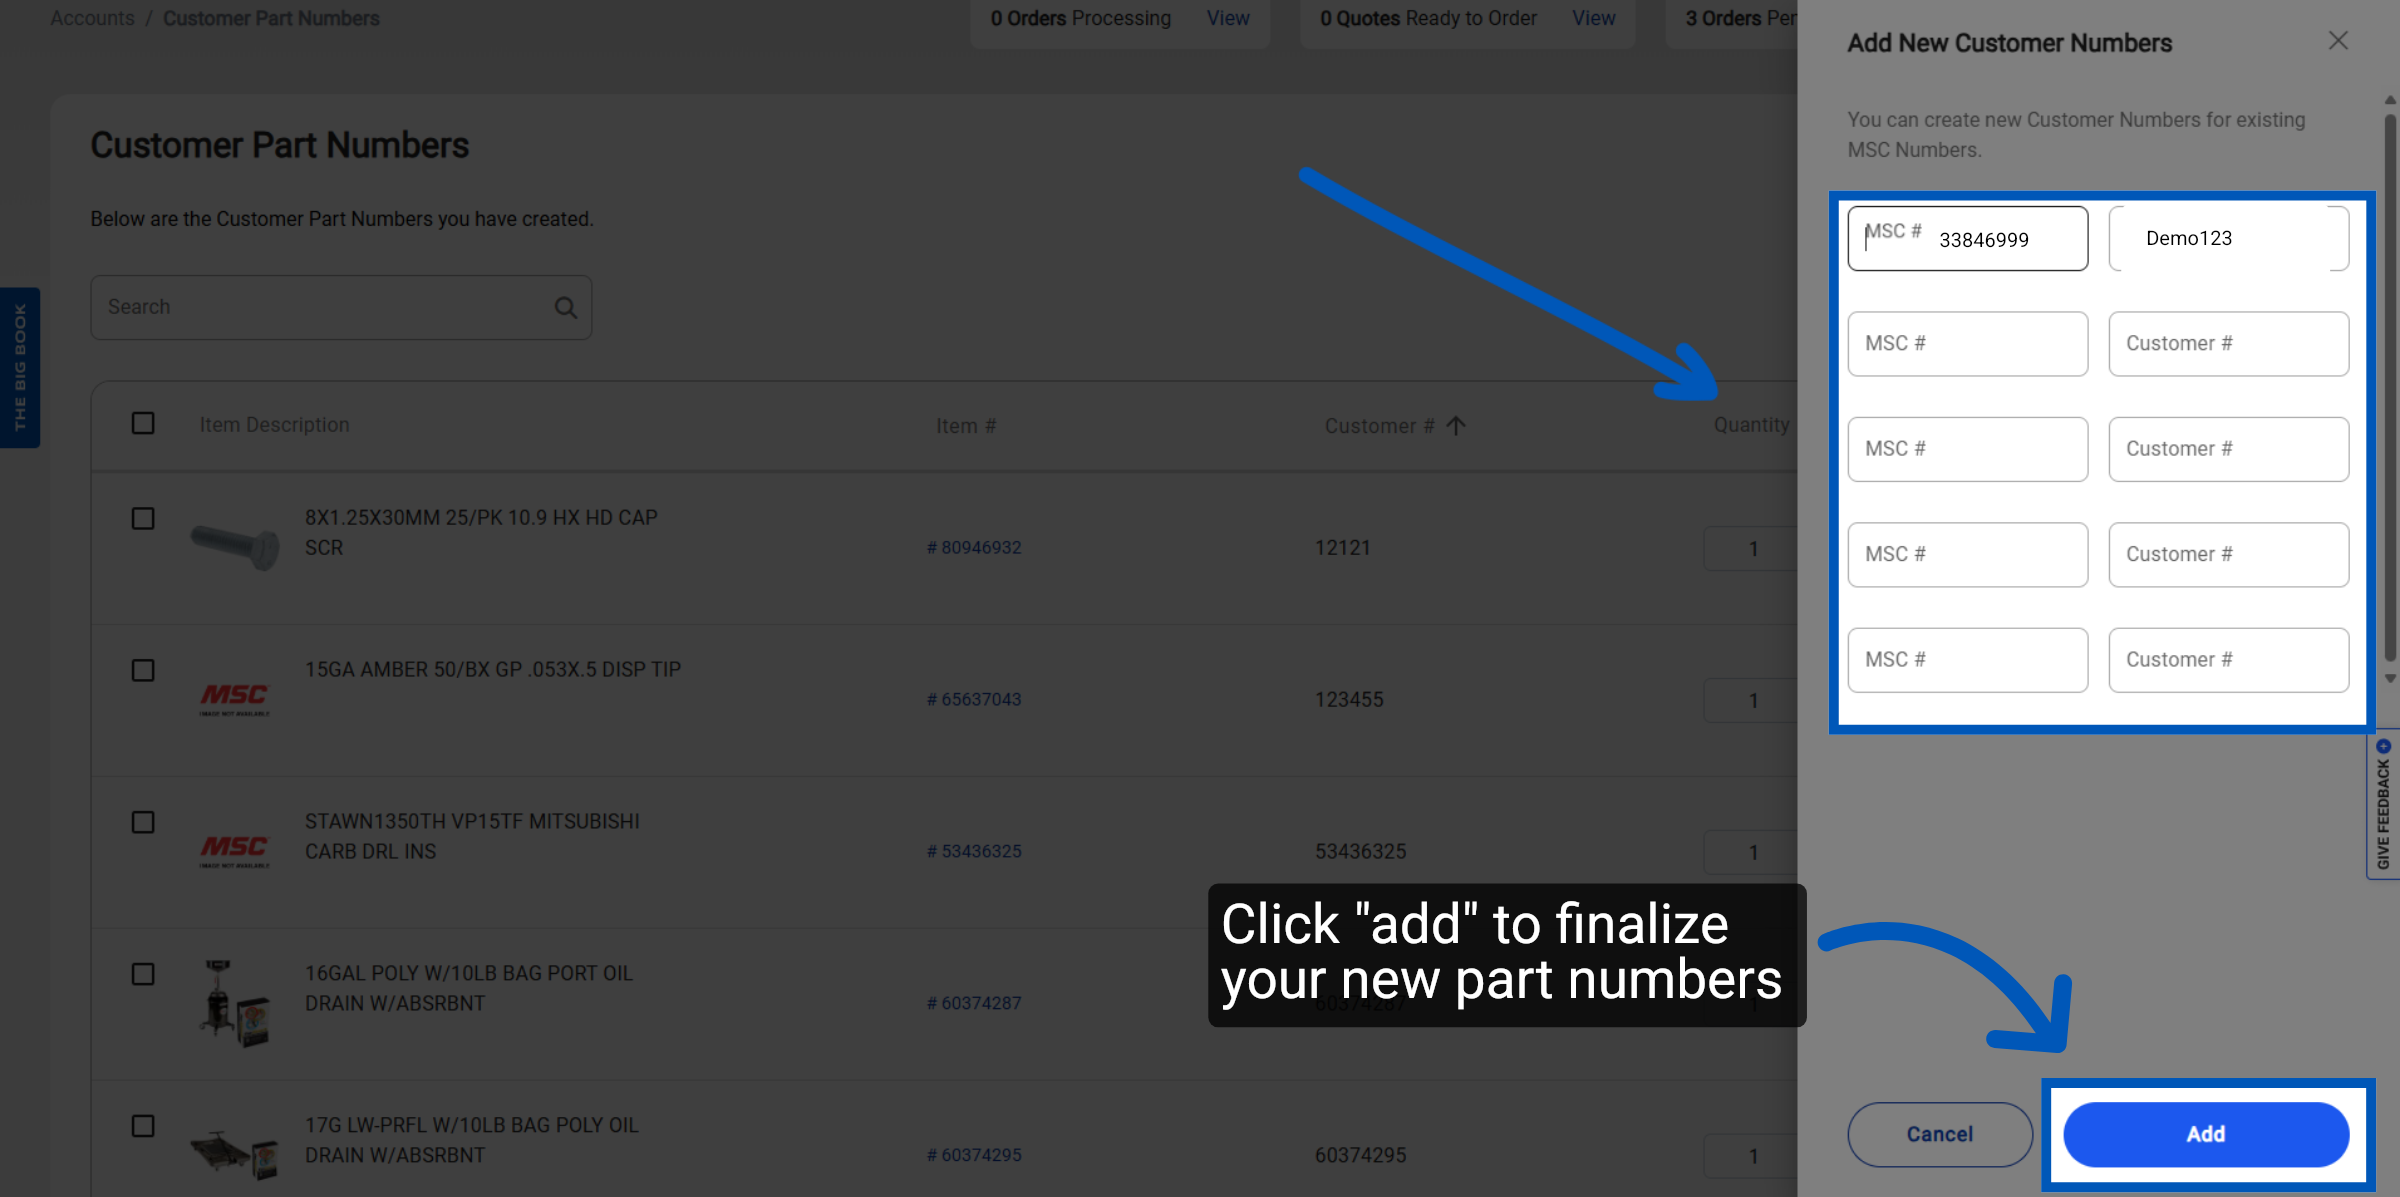Viewport: 2400px width, 1197px height.
Task: Click Customer Part Numbers breadcrumb
Action: [x=271, y=18]
